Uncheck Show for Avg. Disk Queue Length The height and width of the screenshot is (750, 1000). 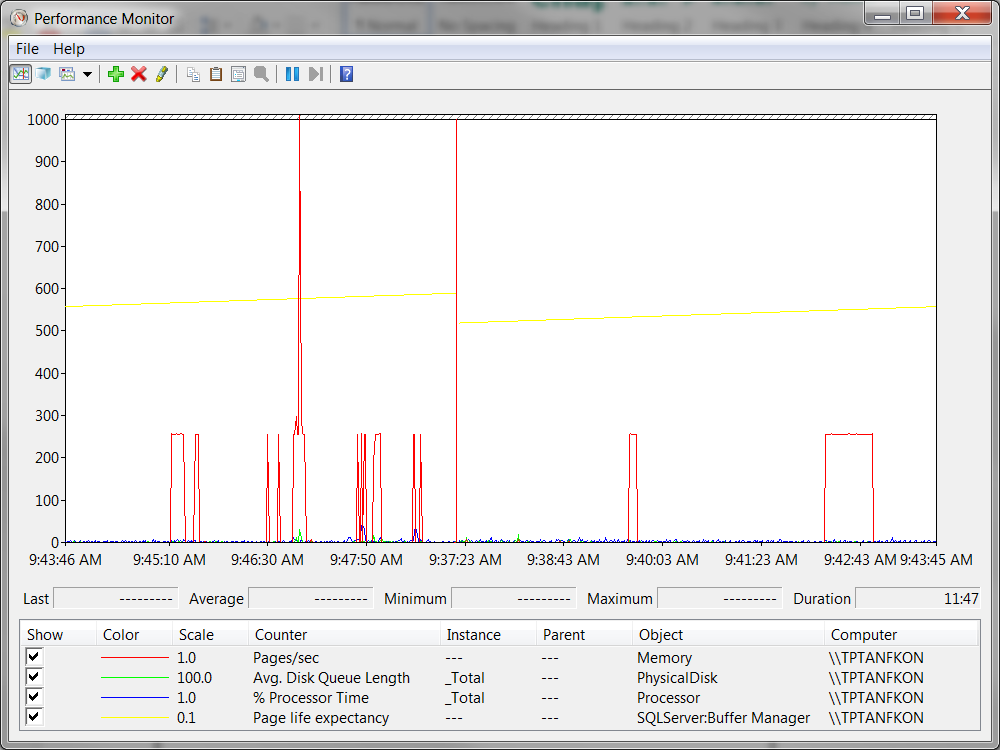click(x=34, y=677)
